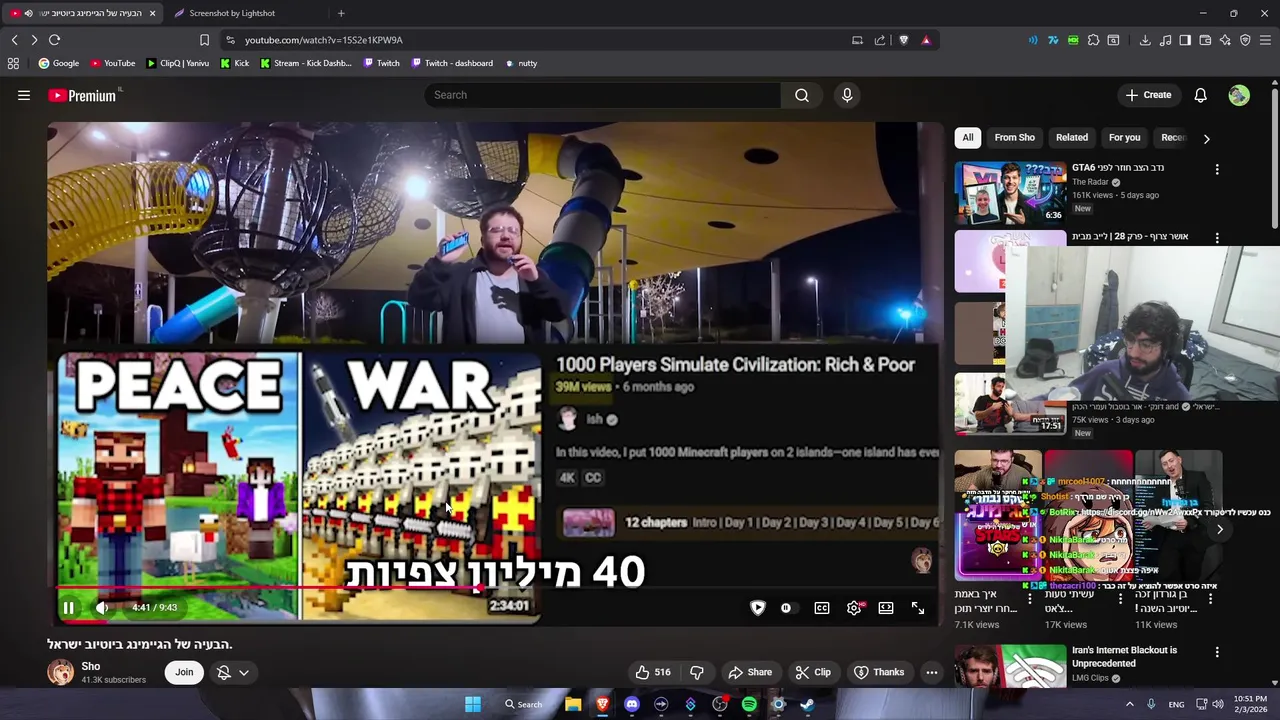This screenshot has width=1280, height=720.
Task: Open Brave Wallet icon
Action: pyautogui.click(x=1205, y=40)
